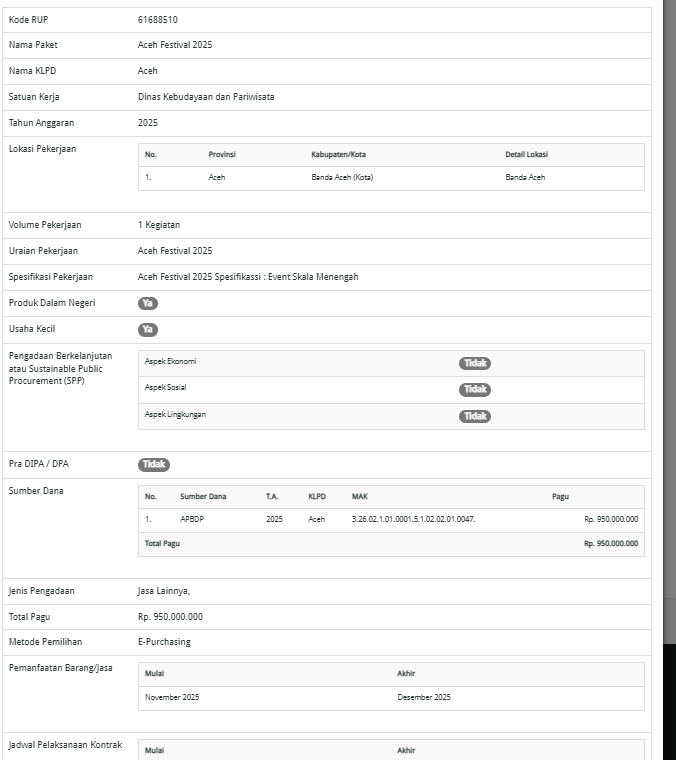Click the Sumber Dana column header
Screen dimensions: 676x760
click(203, 496)
